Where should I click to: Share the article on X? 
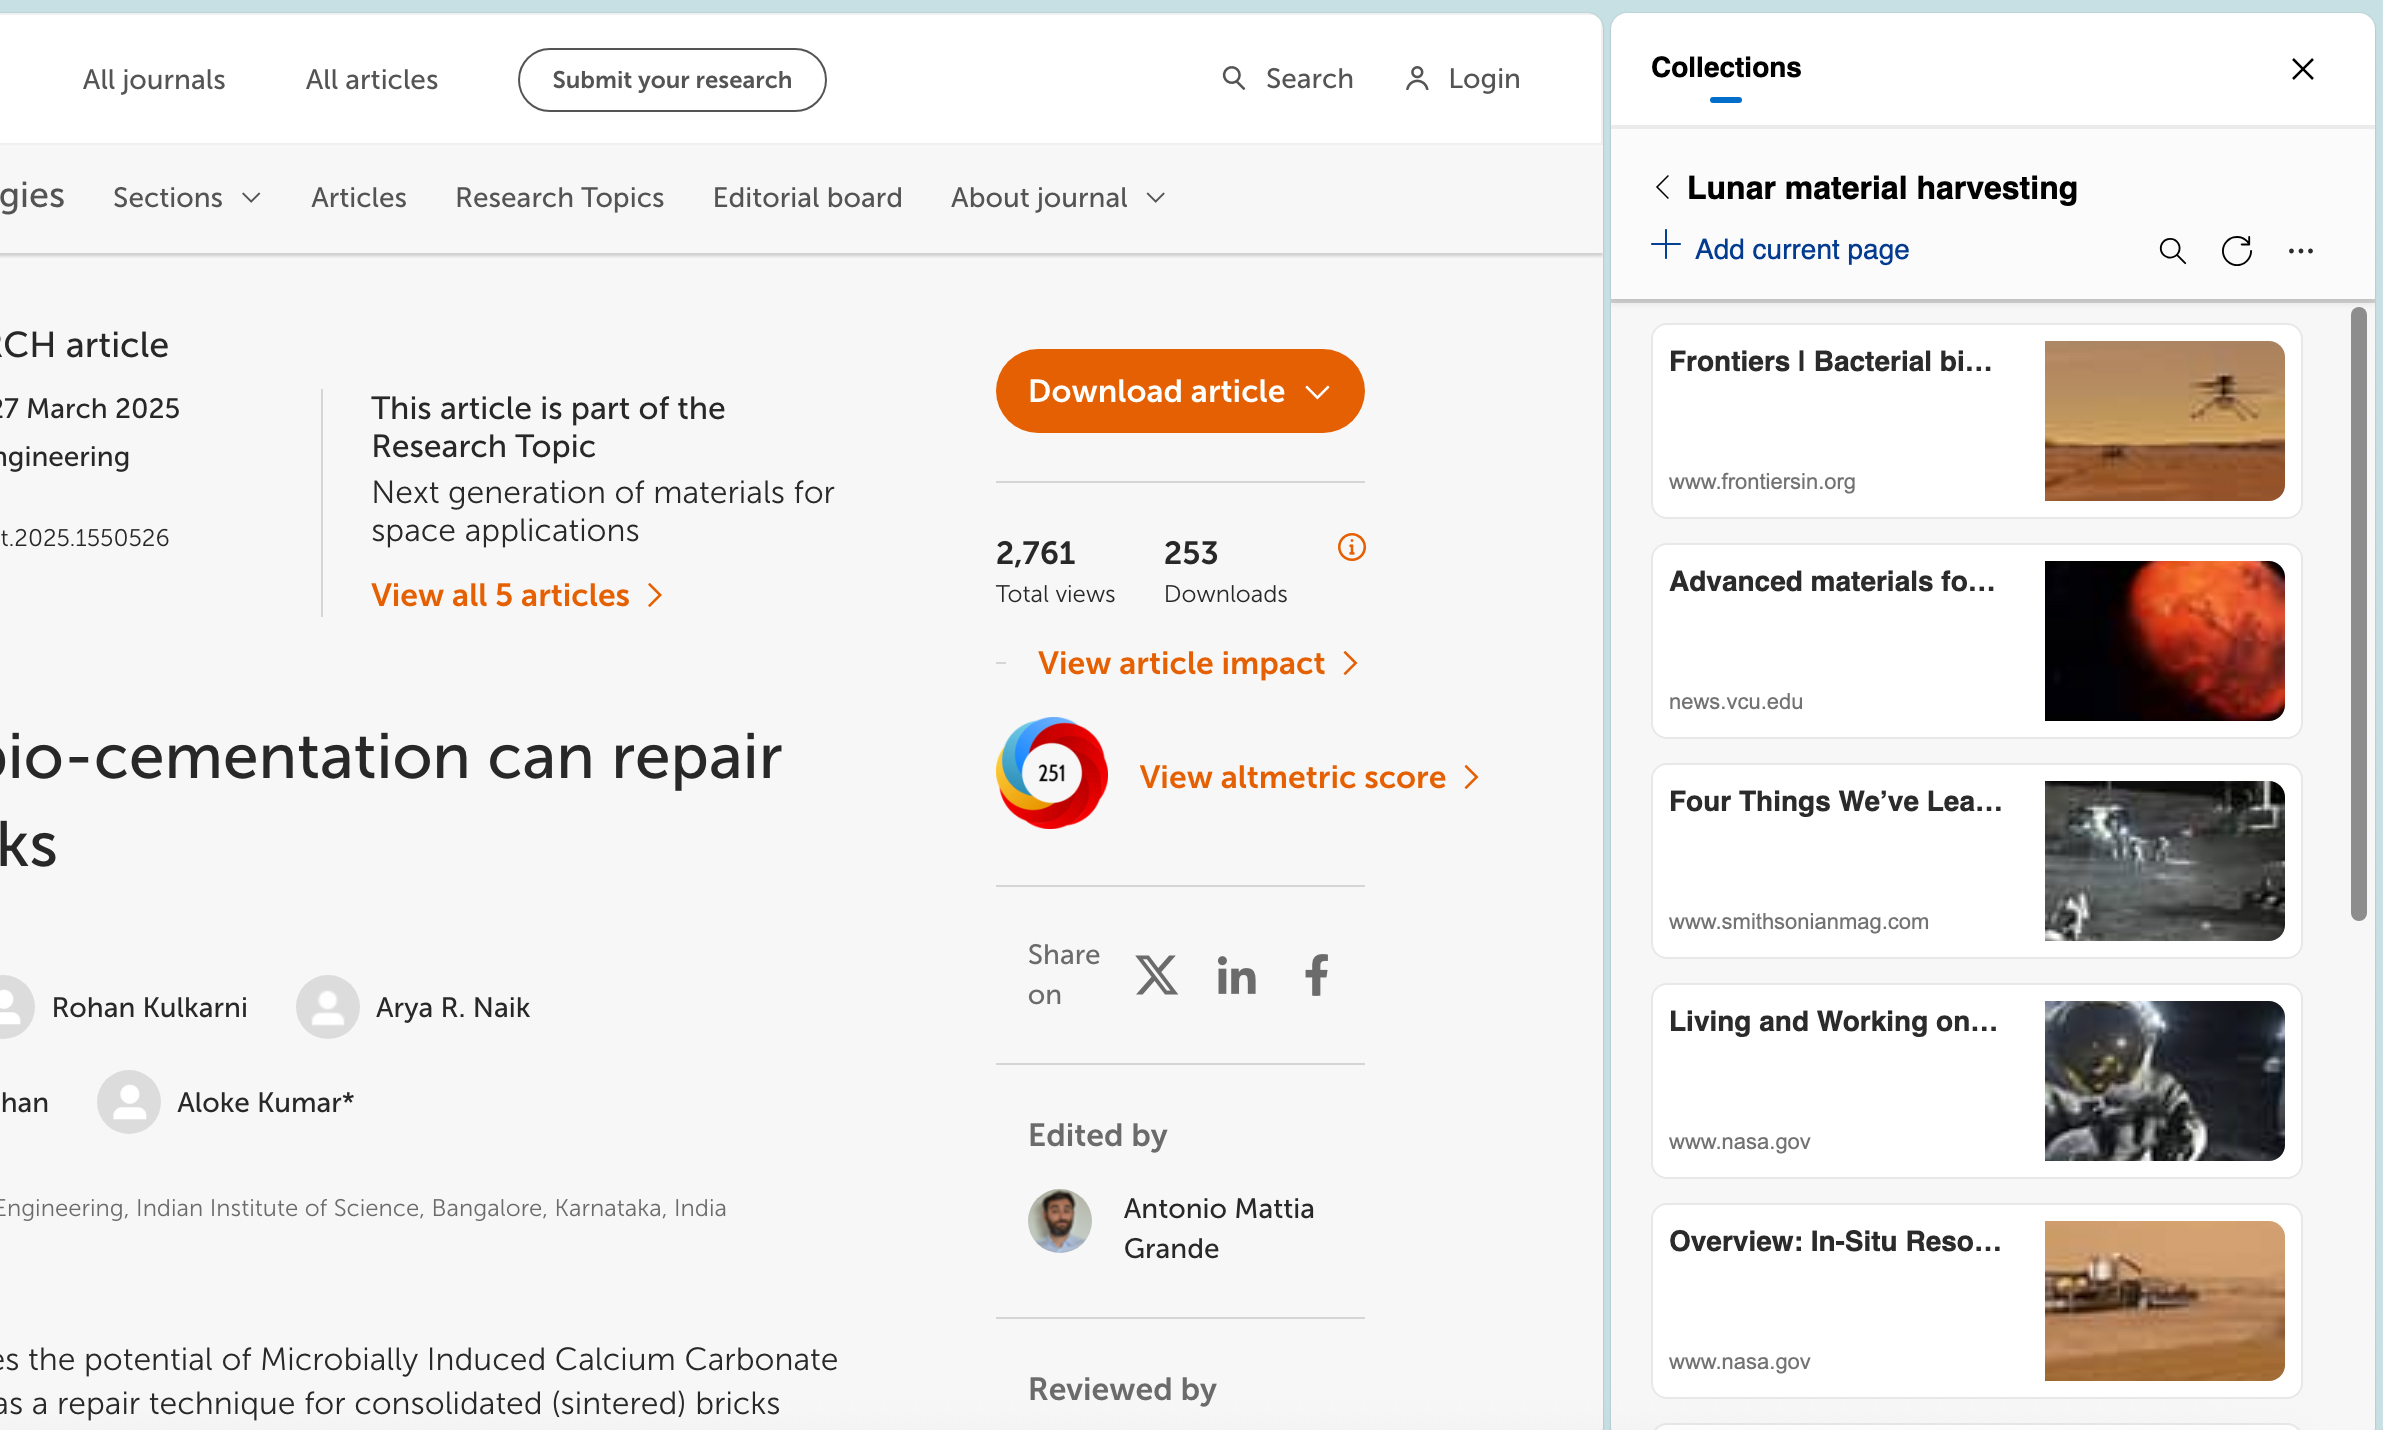pyautogui.click(x=1156, y=975)
